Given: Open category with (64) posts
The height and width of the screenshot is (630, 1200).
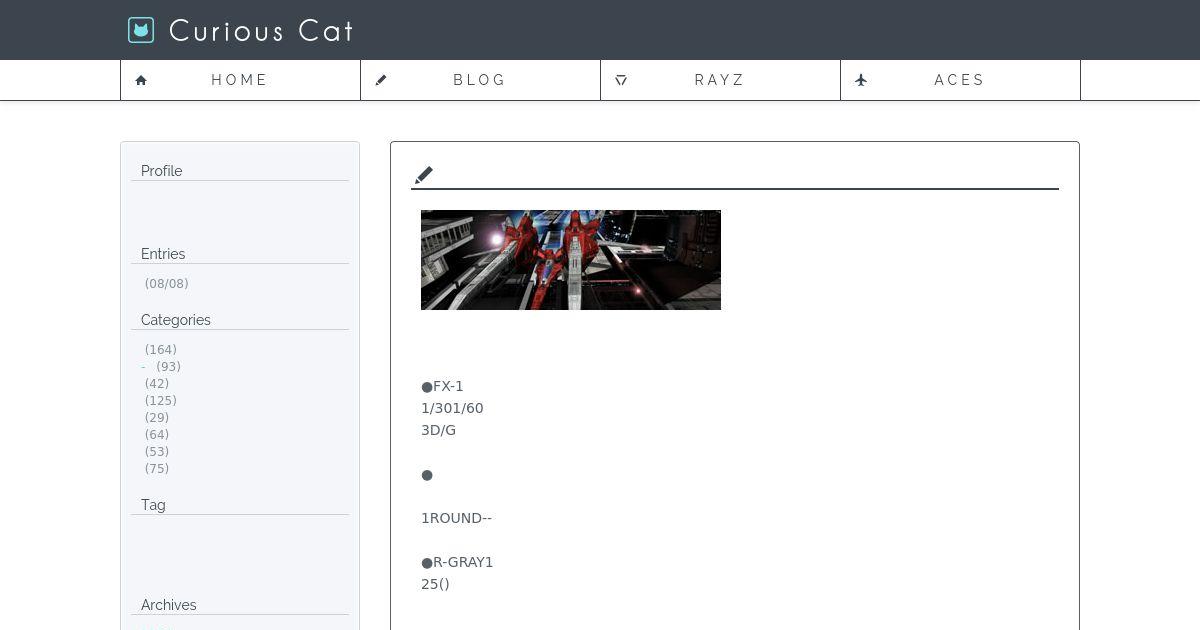Looking at the screenshot, I should tap(157, 435).
